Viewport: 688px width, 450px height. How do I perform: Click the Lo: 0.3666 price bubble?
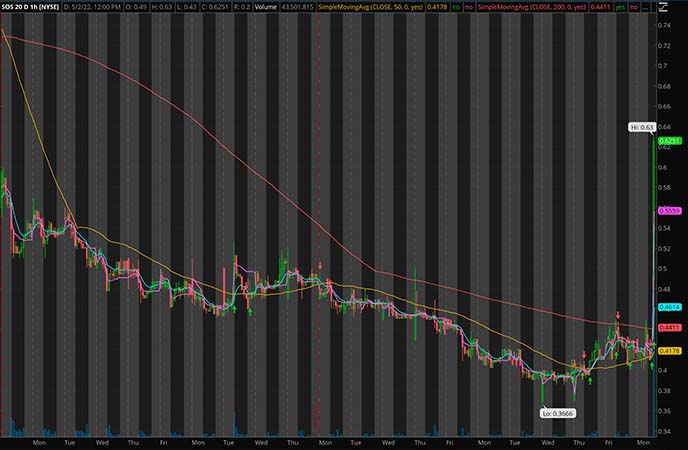557,413
